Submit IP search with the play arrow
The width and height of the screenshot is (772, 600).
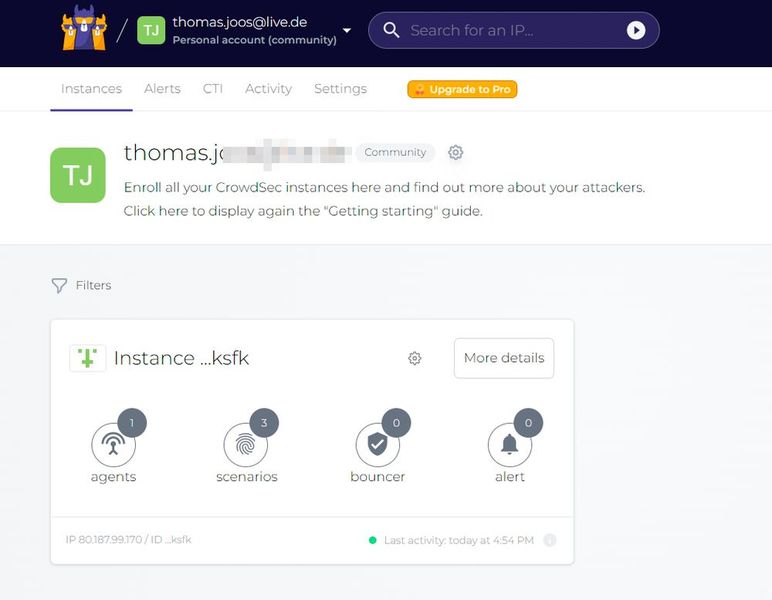point(636,31)
